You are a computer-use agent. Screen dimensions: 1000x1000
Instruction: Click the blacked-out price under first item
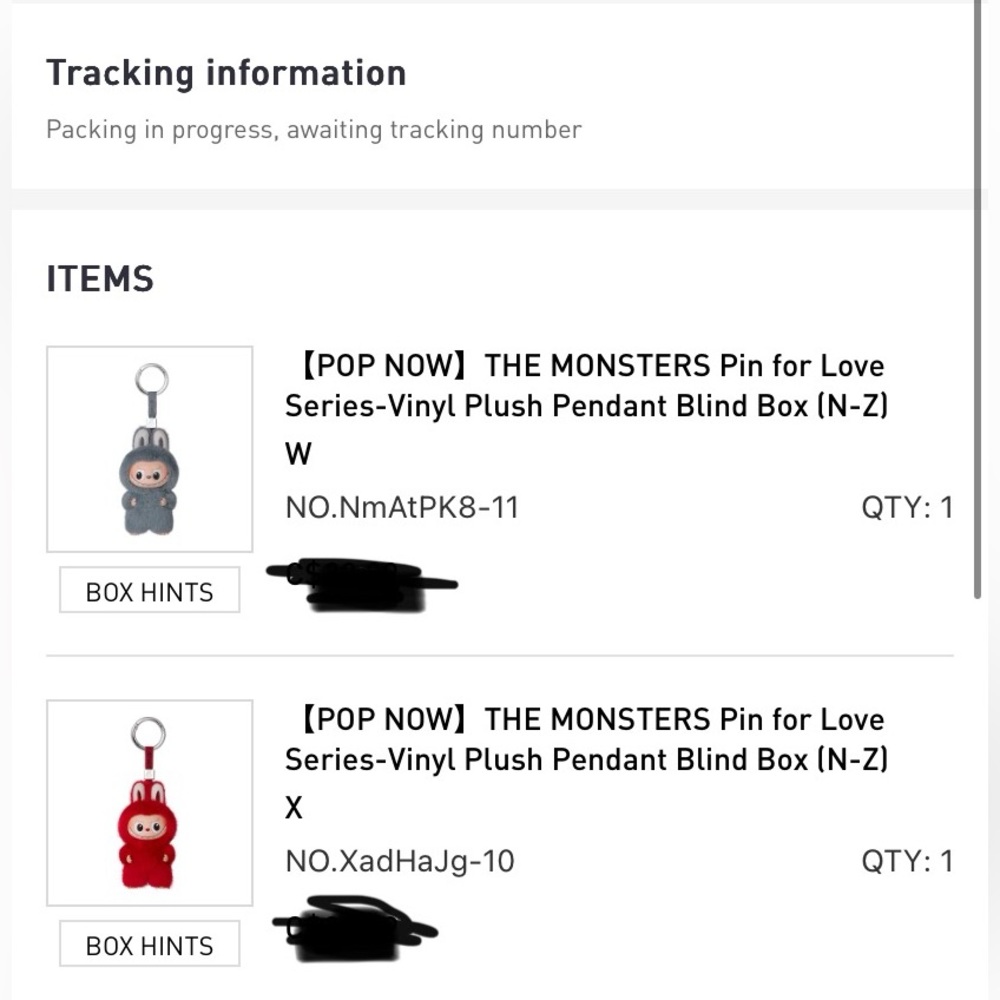(360, 584)
